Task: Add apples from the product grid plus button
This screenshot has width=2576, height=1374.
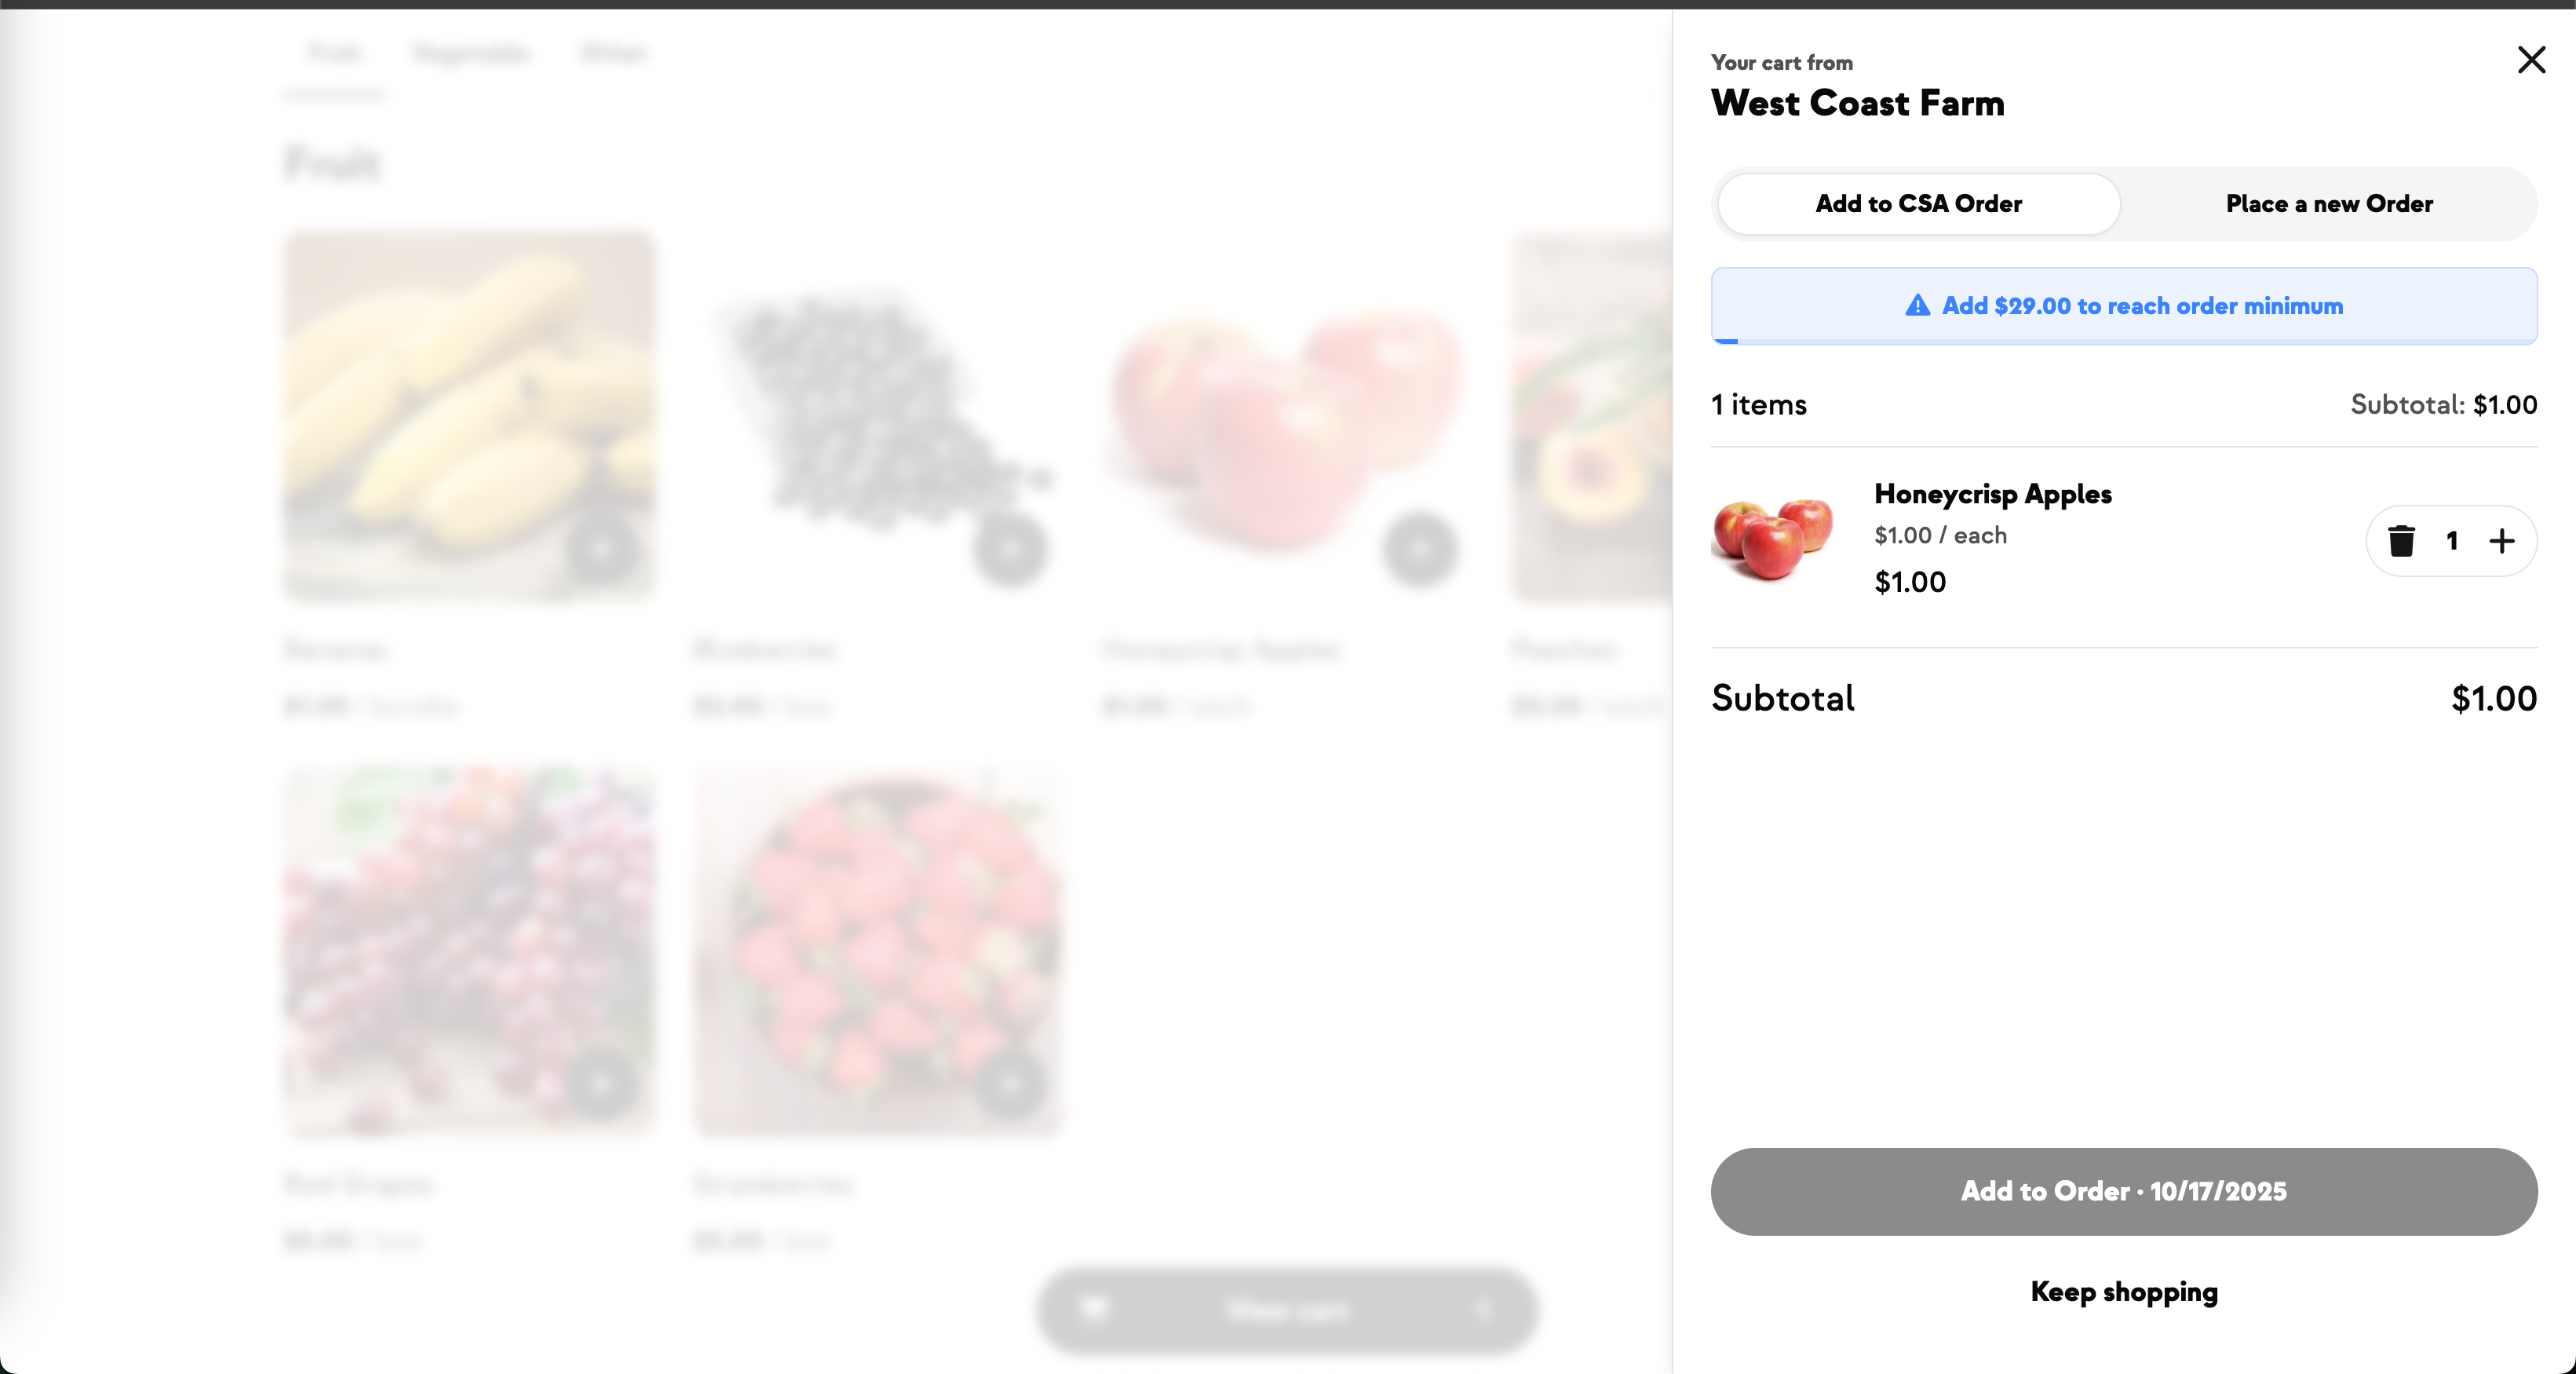Action: 1419,549
